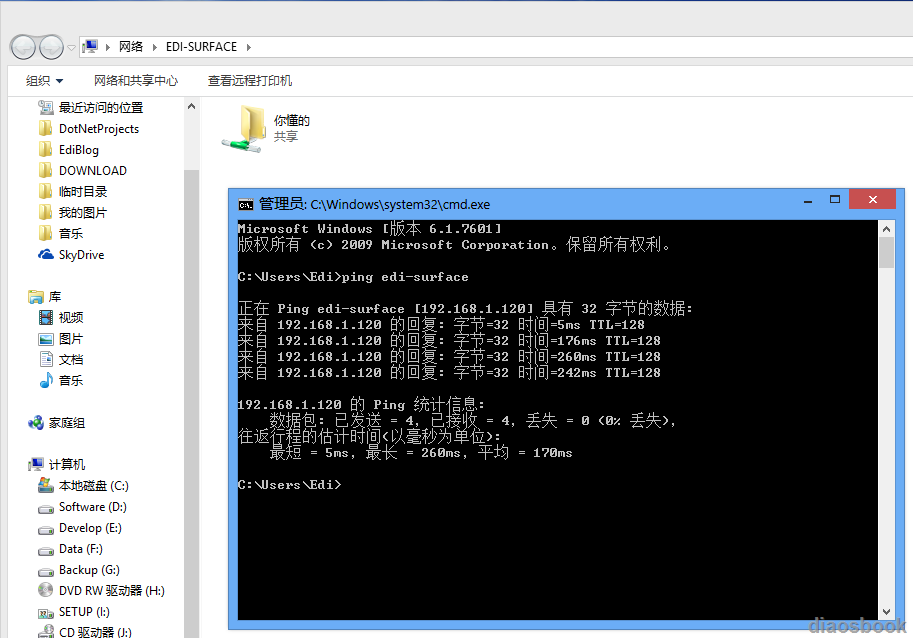
Task: Maximize the cmd.exe window
Action: pyautogui.click(x=834, y=200)
